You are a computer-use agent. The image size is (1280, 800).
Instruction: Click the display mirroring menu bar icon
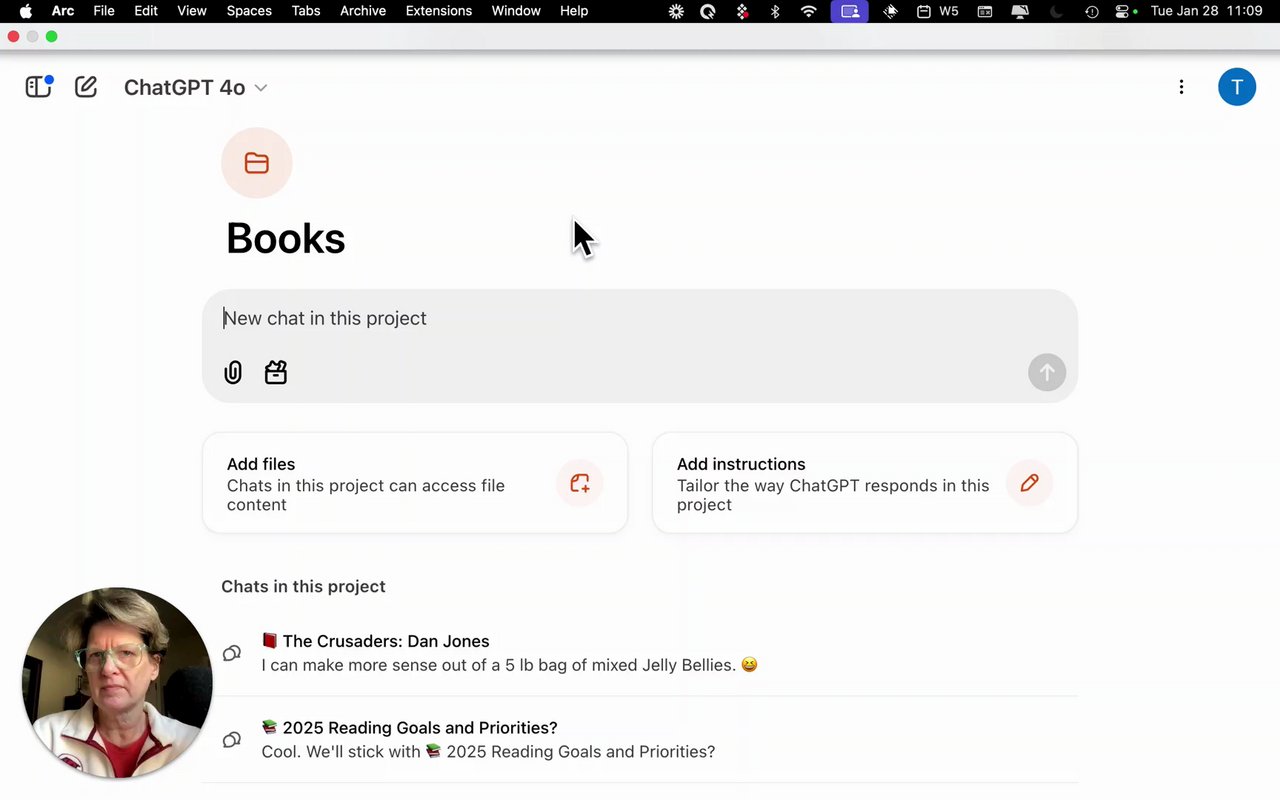pos(1021,11)
